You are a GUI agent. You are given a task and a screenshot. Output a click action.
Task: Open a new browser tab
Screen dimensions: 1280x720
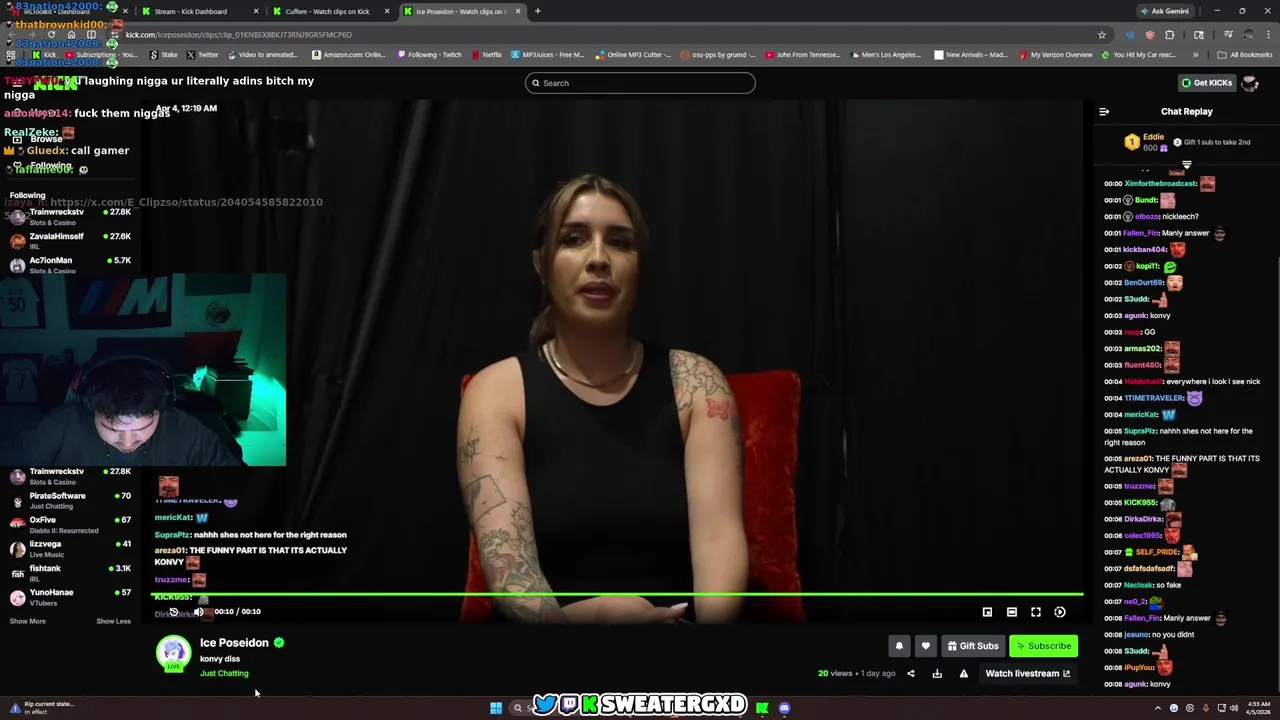(537, 11)
